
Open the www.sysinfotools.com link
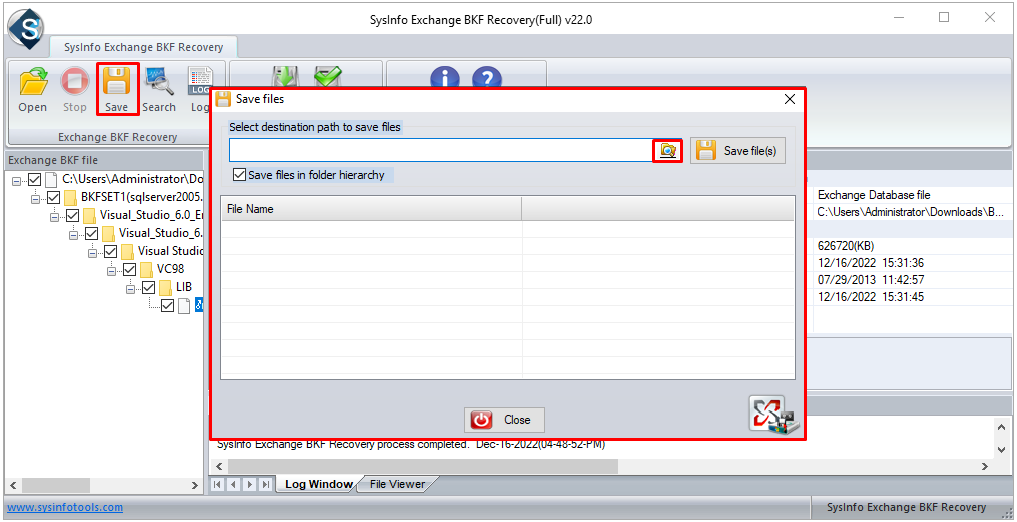[65, 508]
